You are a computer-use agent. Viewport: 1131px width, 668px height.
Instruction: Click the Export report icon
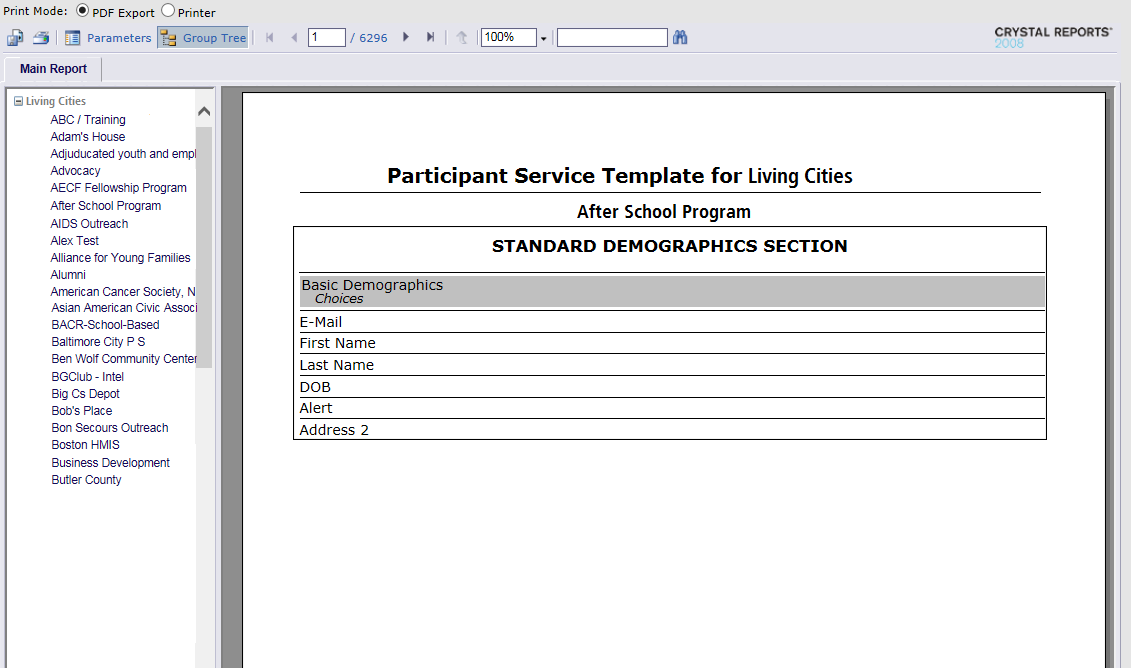tap(15, 38)
